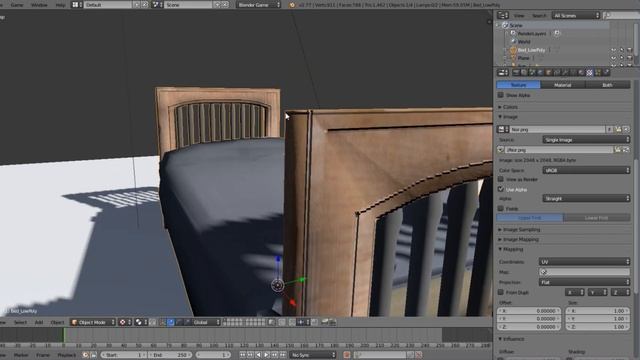Click the translate manipulator arrow icon
This screenshot has width=640, height=360.
point(171,322)
